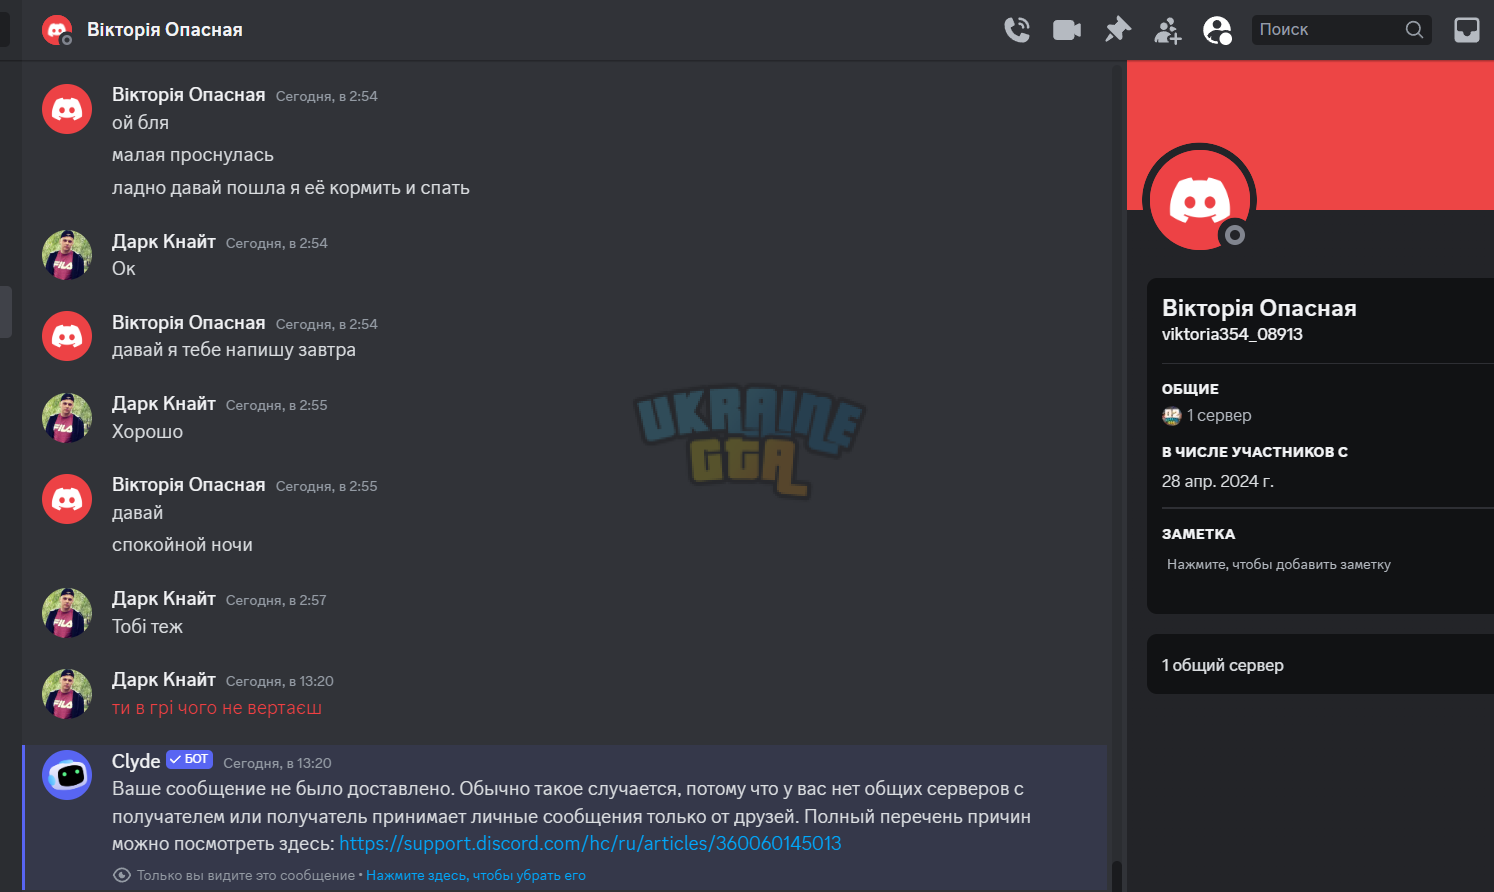Open pinned messages pin icon
This screenshot has width=1494, height=892.
point(1117,30)
